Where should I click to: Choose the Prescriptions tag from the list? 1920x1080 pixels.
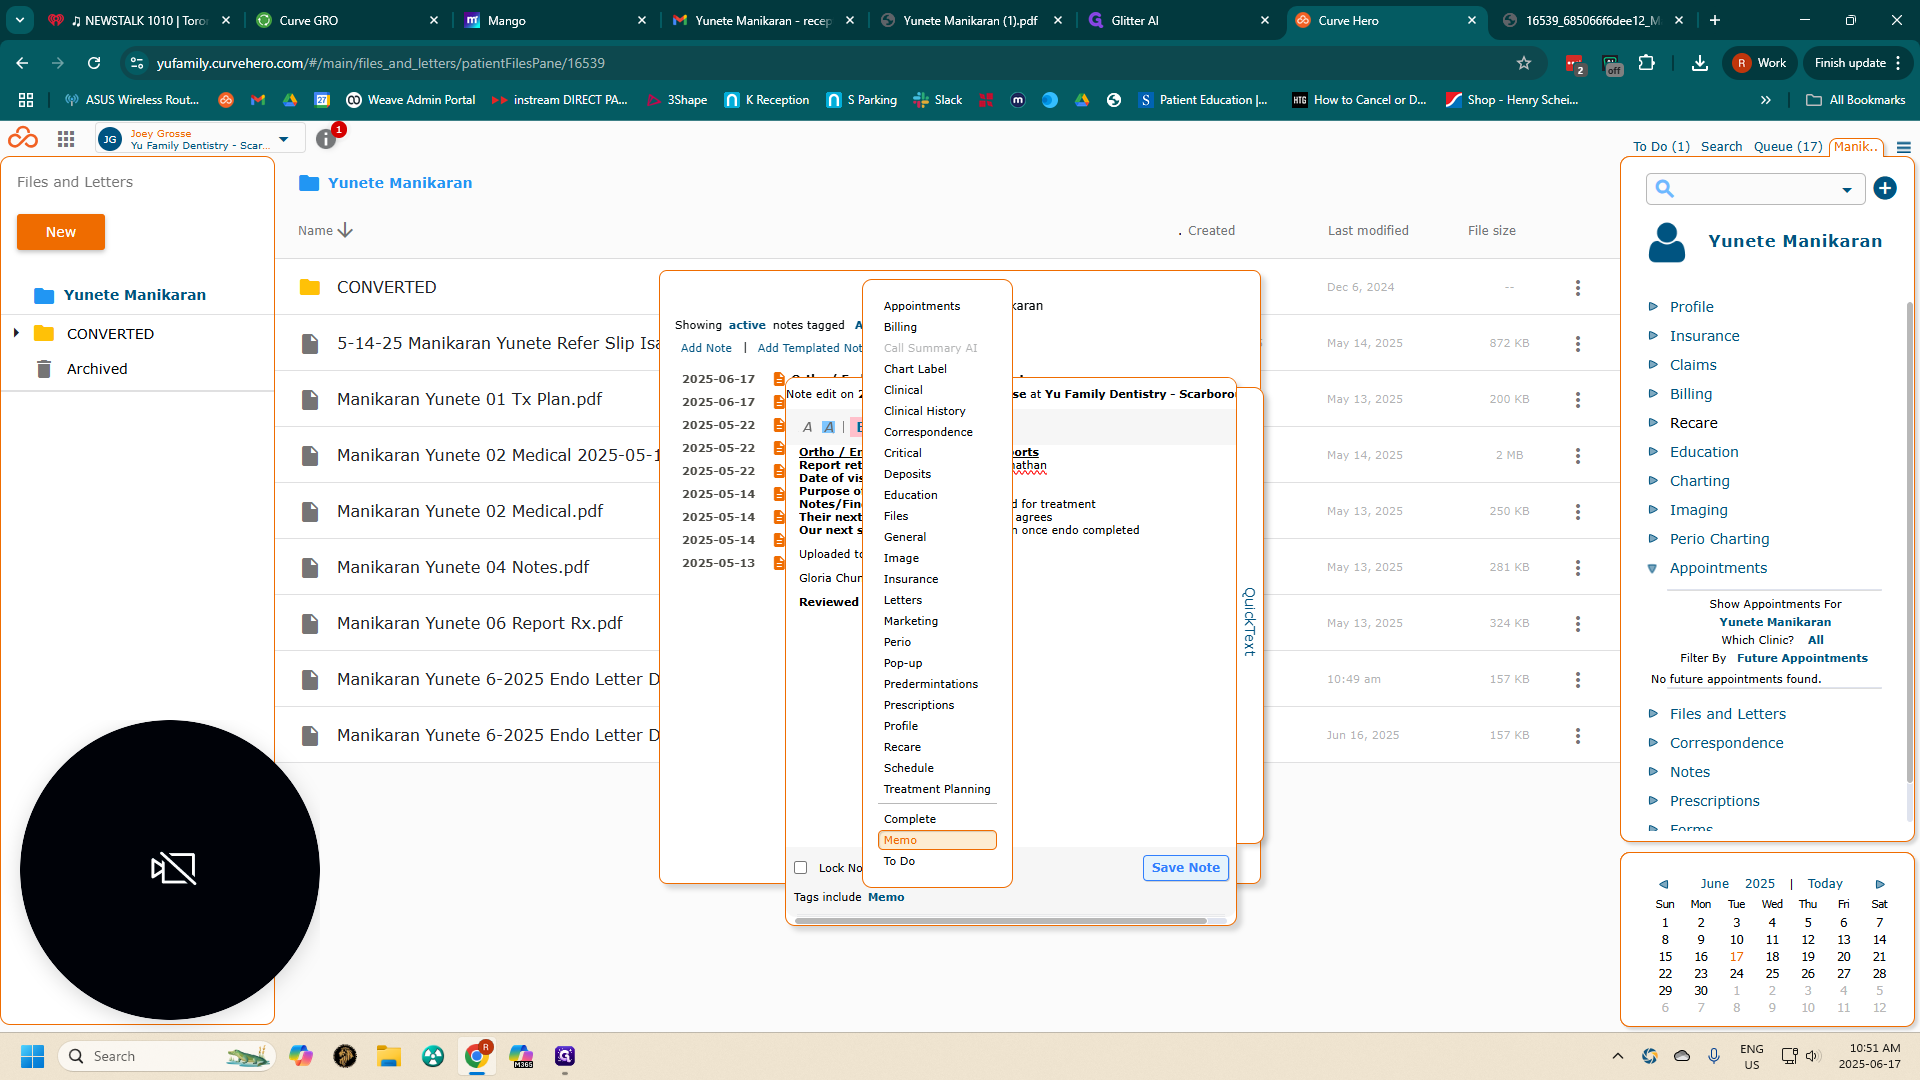919,705
